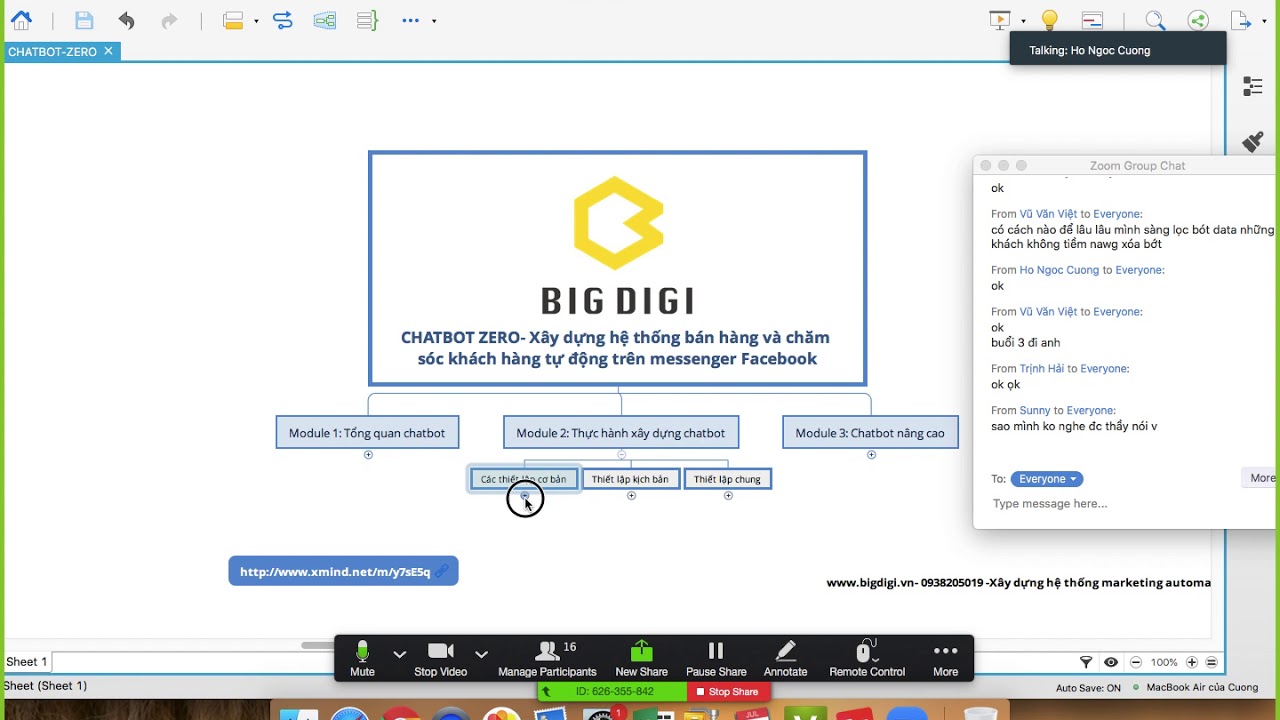Select Module 2: Thực hành xây dựng chatbot

tap(621, 433)
